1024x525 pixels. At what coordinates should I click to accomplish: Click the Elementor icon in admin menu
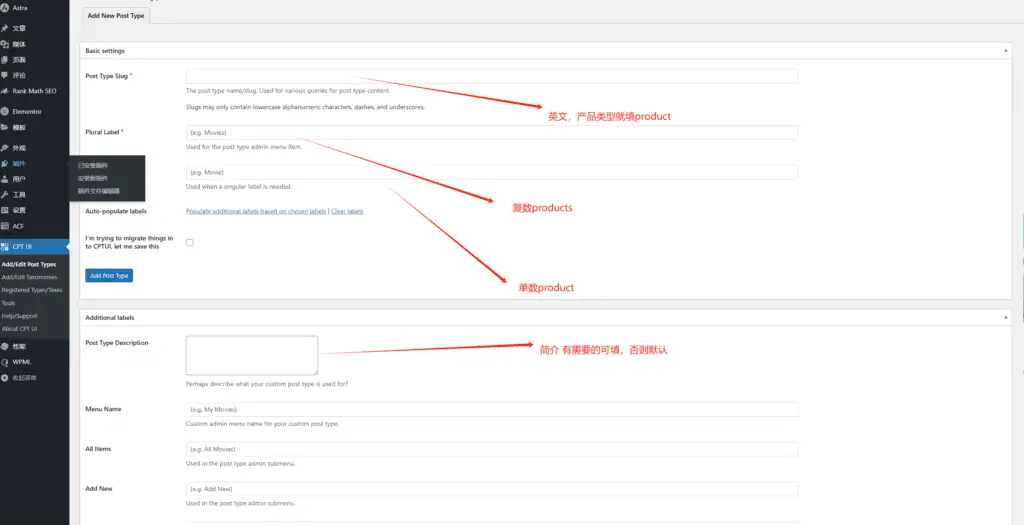[x=5, y=112]
